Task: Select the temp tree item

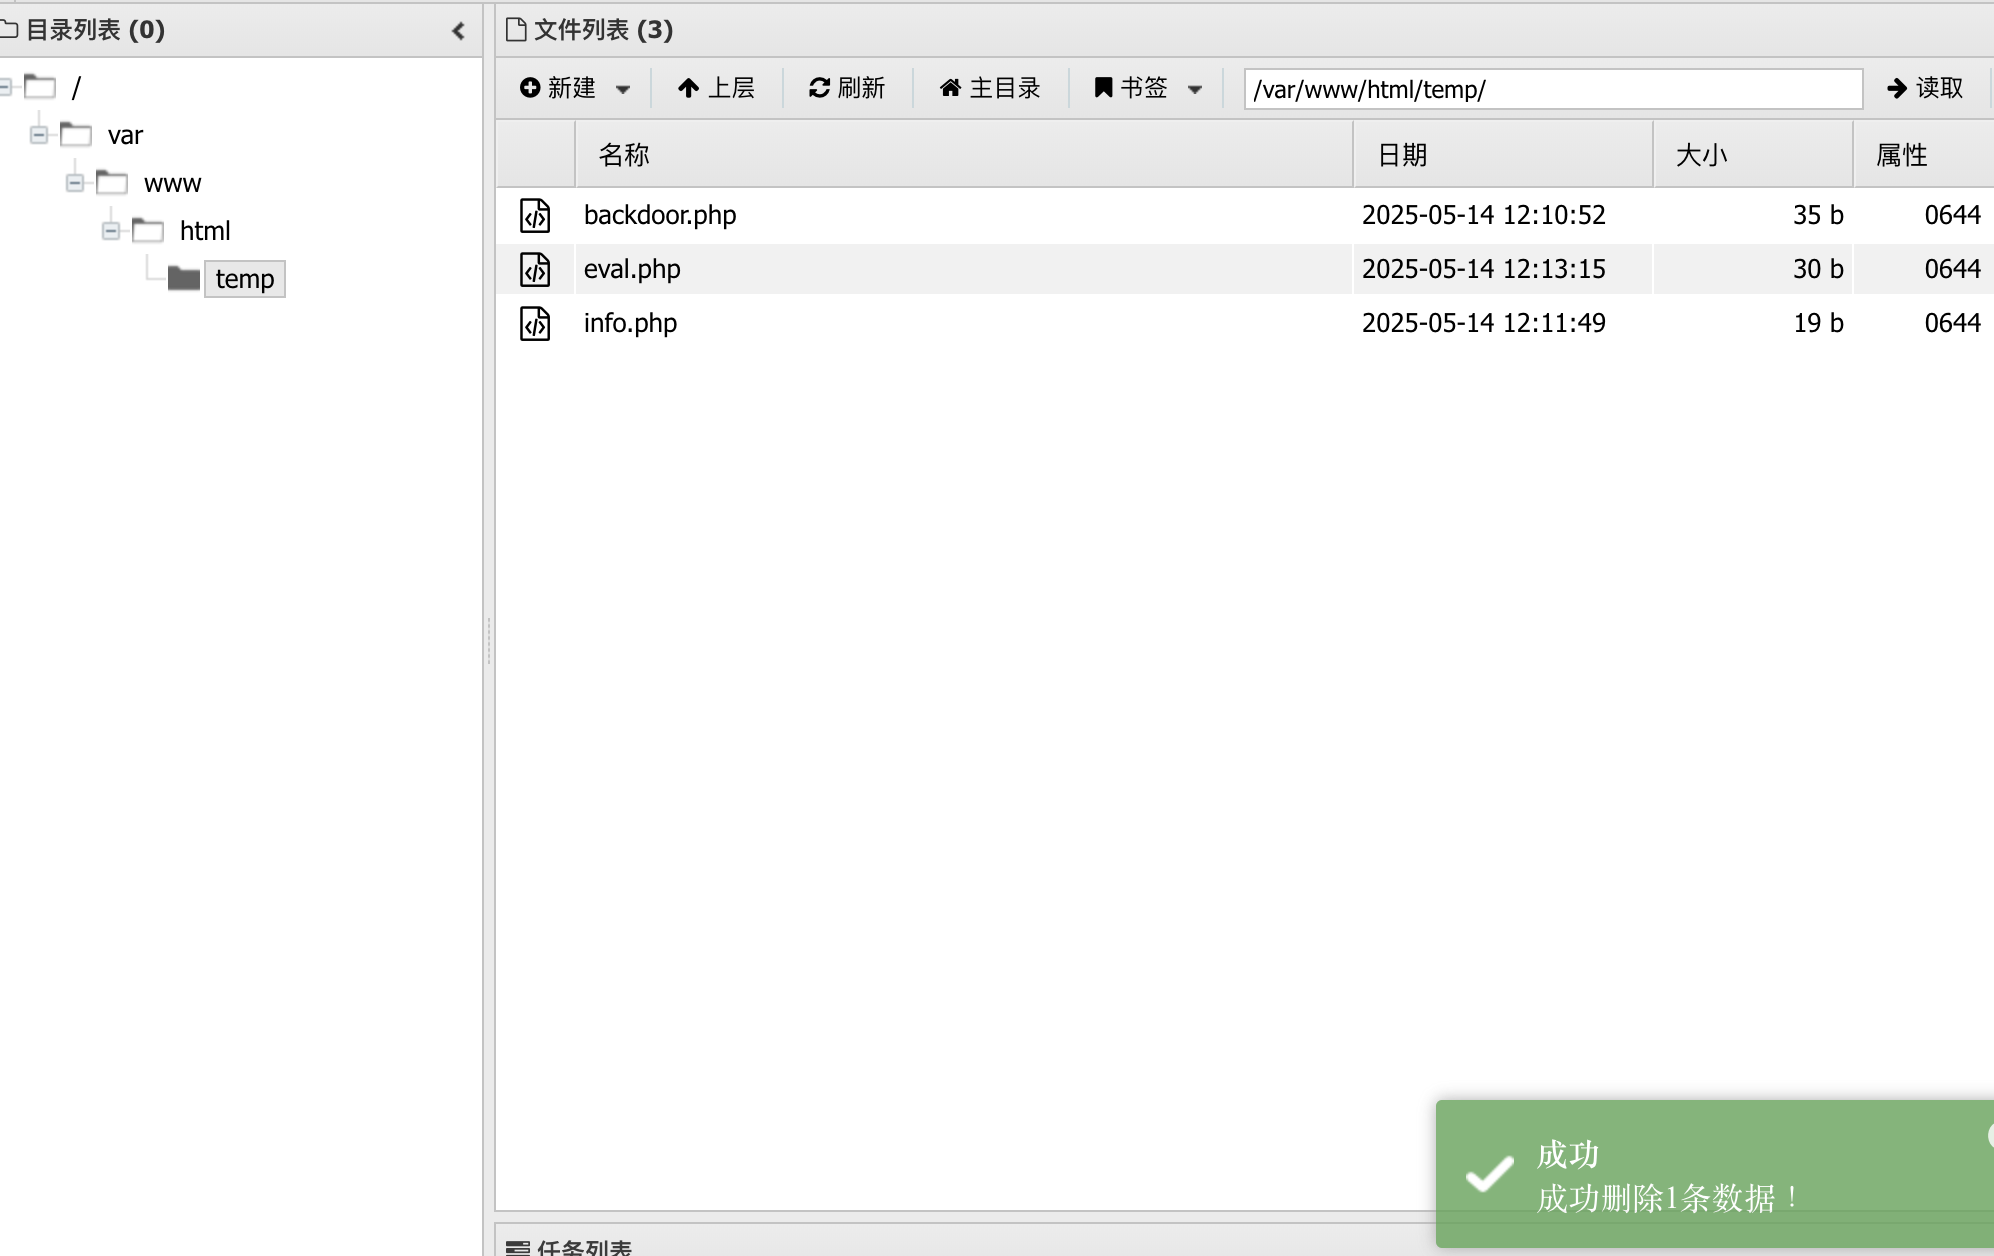Action: [245, 279]
